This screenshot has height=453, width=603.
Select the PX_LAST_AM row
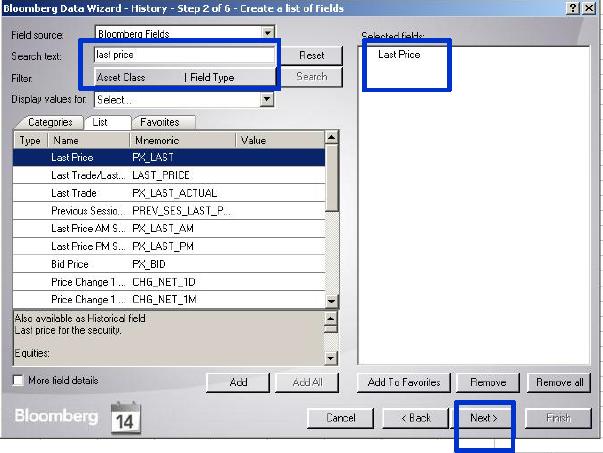(x=169, y=228)
